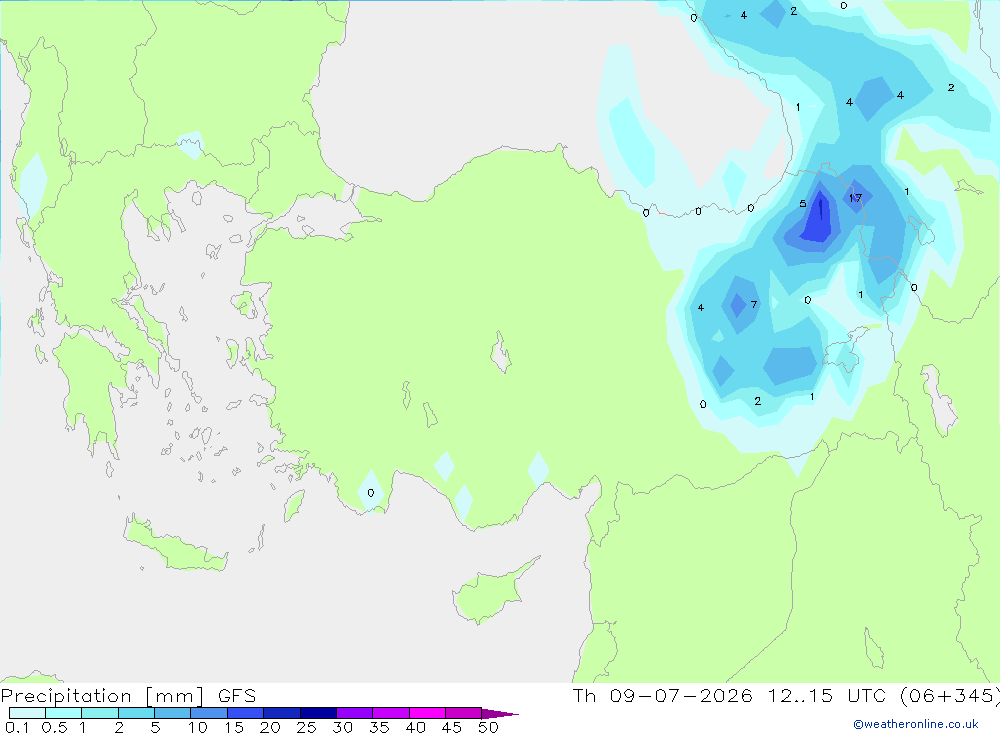
Task: Click the date text 'Th 09-07-2026'
Action: point(663,695)
